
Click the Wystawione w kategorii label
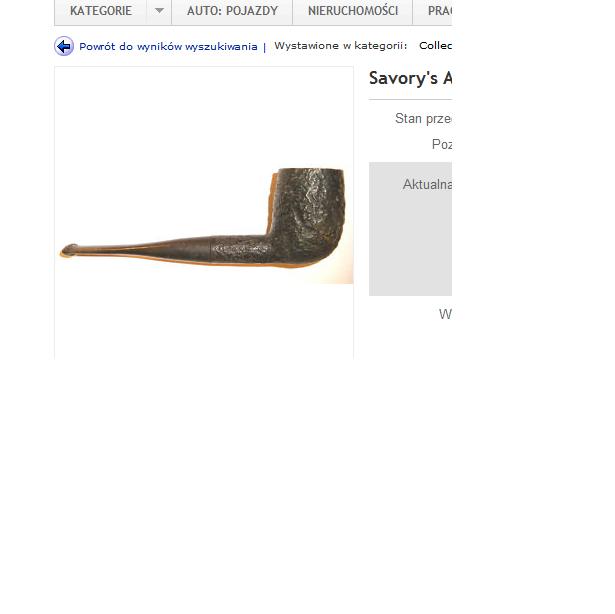tap(340, 46)
